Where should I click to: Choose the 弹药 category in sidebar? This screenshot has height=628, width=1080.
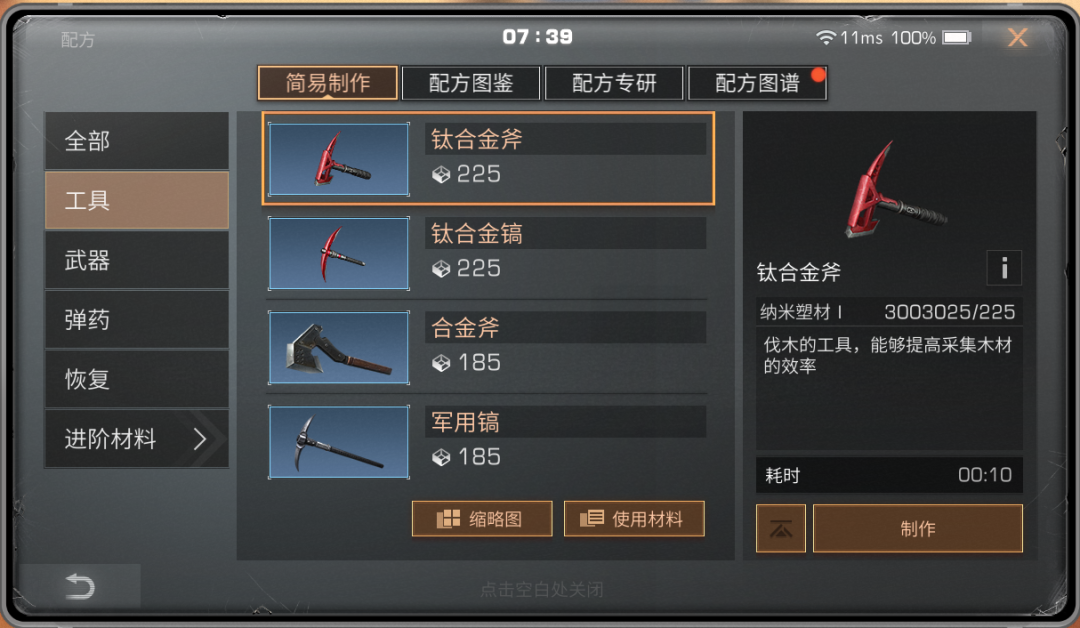[137, 320]
